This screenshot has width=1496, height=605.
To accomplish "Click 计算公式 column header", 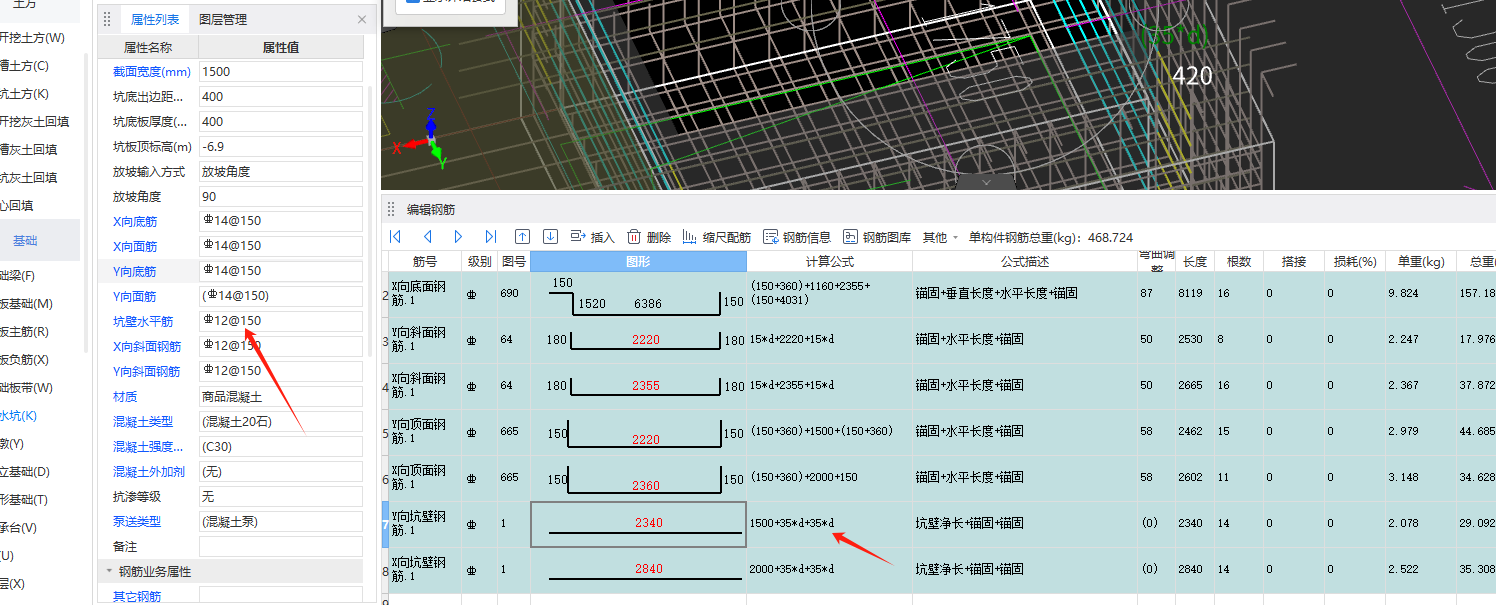I will coord(829,261).
